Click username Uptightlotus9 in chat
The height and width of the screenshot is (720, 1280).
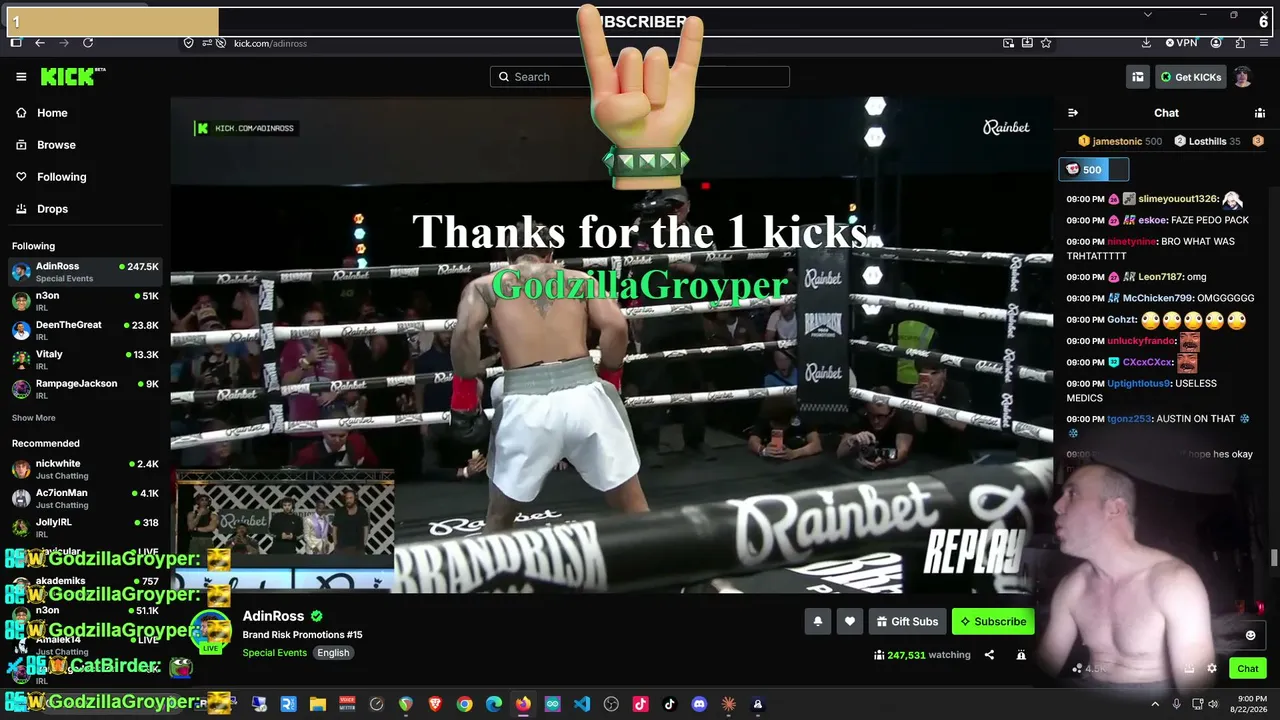1139,383
